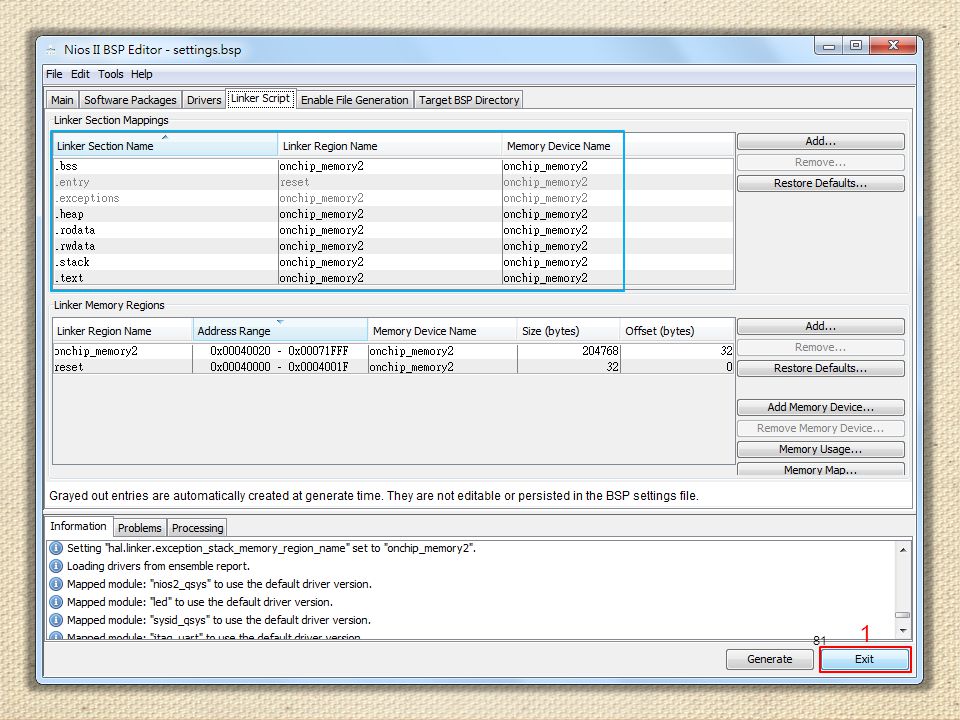This screenshot has width=960, height=720.
Task: Click info icon beside led mapped module
Action: (56, 602)
